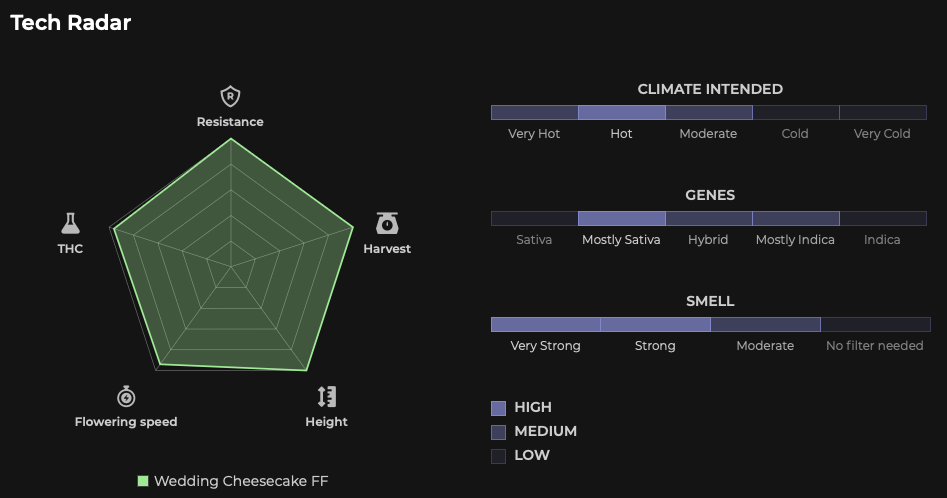The width and height of the screenshot is (947, 498).
Task: Click the Very Strong smell segment
Action: pyautogui.click(x=545, y=324)
